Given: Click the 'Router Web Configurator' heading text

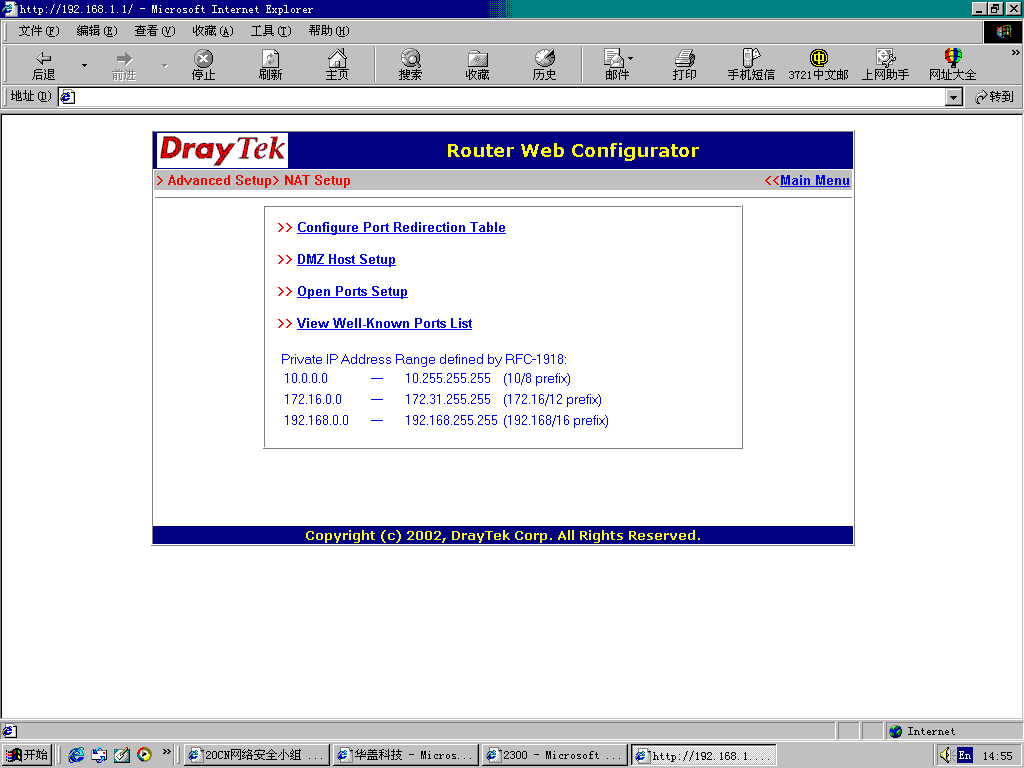Looking at the screenshot, I should tap(573, 150).
